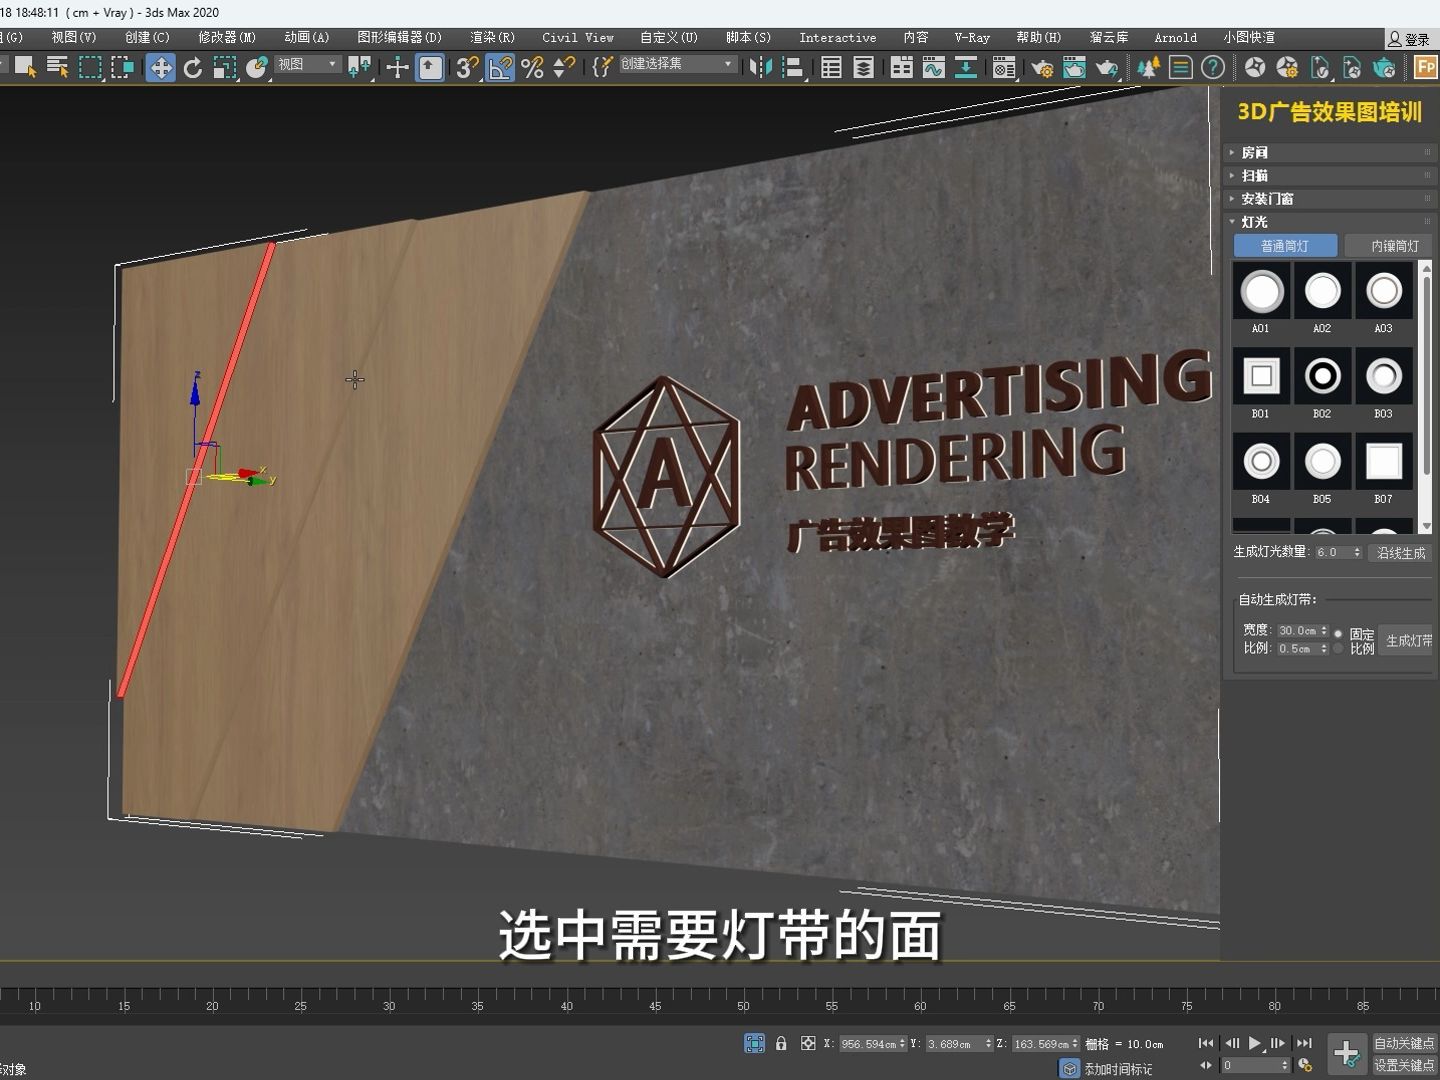
Task: Open the Rendered Frame Window
Action: (1074, 67)
